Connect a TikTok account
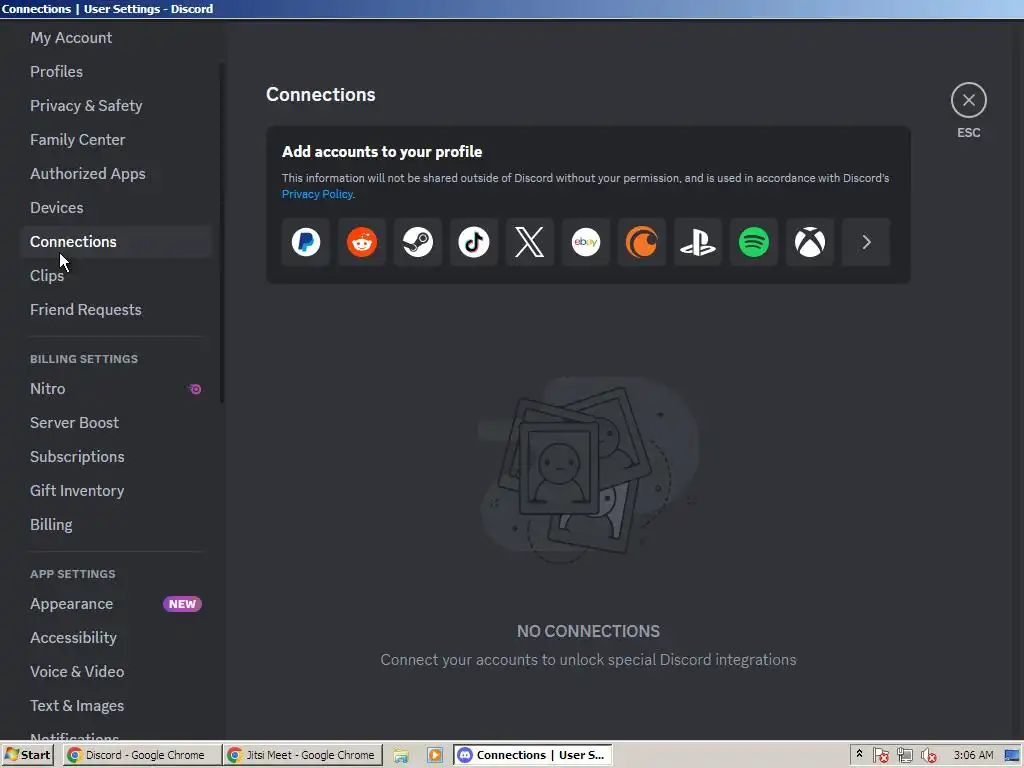The image size is (1024, 768). (x=473, y=242)
